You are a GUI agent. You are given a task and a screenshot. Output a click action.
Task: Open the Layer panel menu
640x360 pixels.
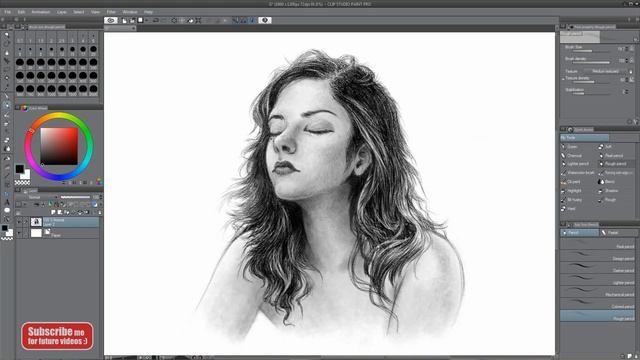click(18, 190)
